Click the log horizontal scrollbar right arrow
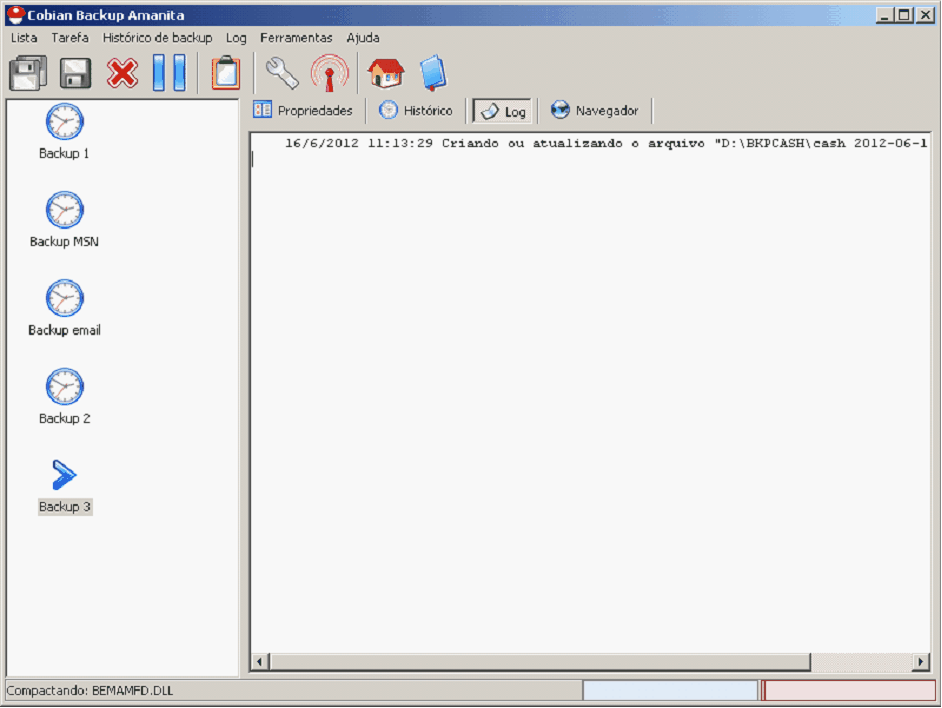The width and height of the screenshot is (942, 708). (921, 662)
